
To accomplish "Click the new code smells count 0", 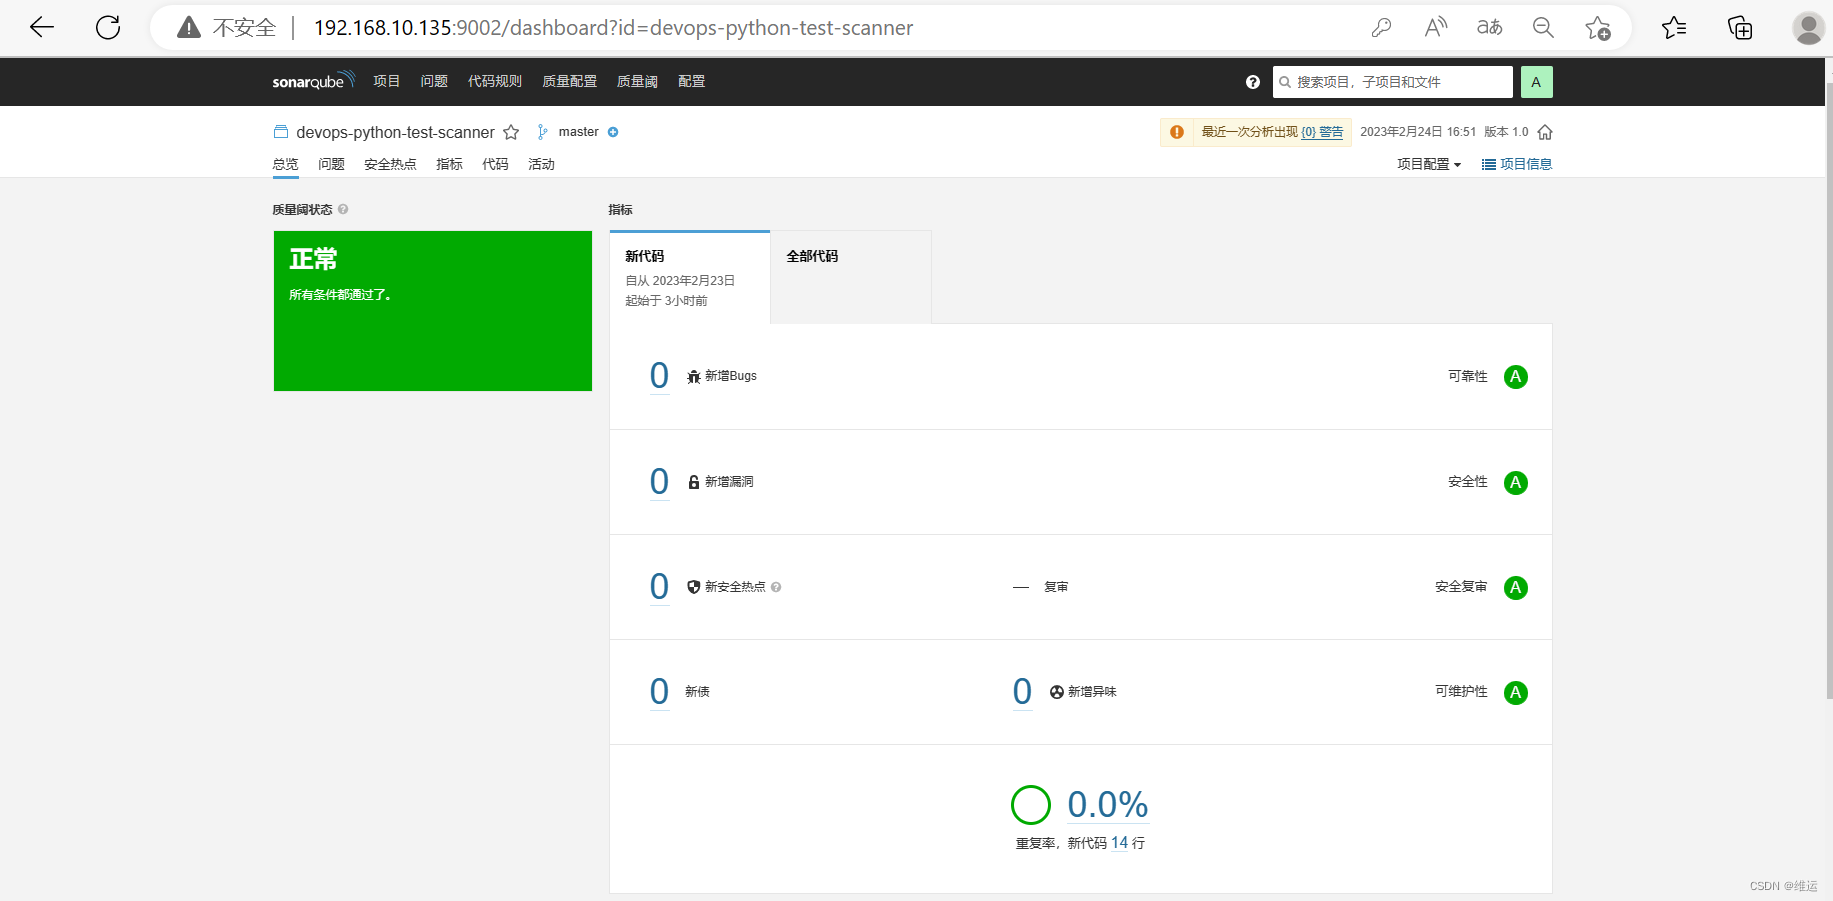I will tap(1022, 692).
